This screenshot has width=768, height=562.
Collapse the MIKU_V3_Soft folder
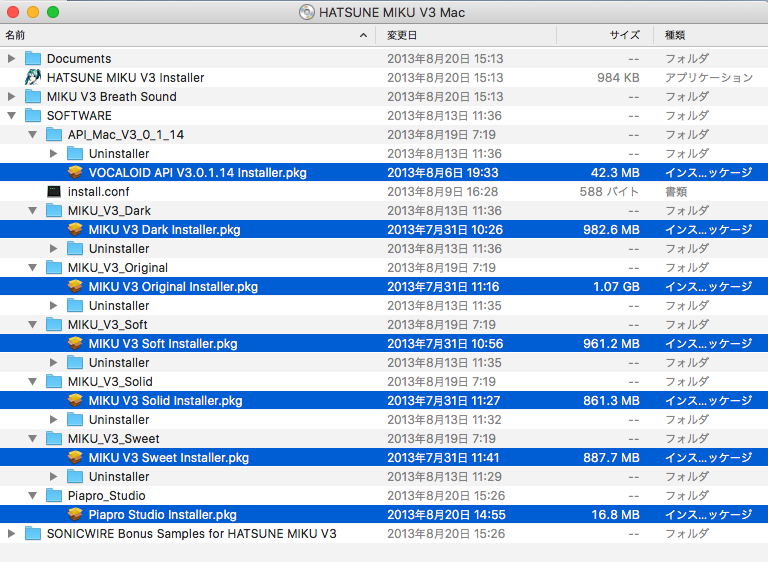click(32, 324)
